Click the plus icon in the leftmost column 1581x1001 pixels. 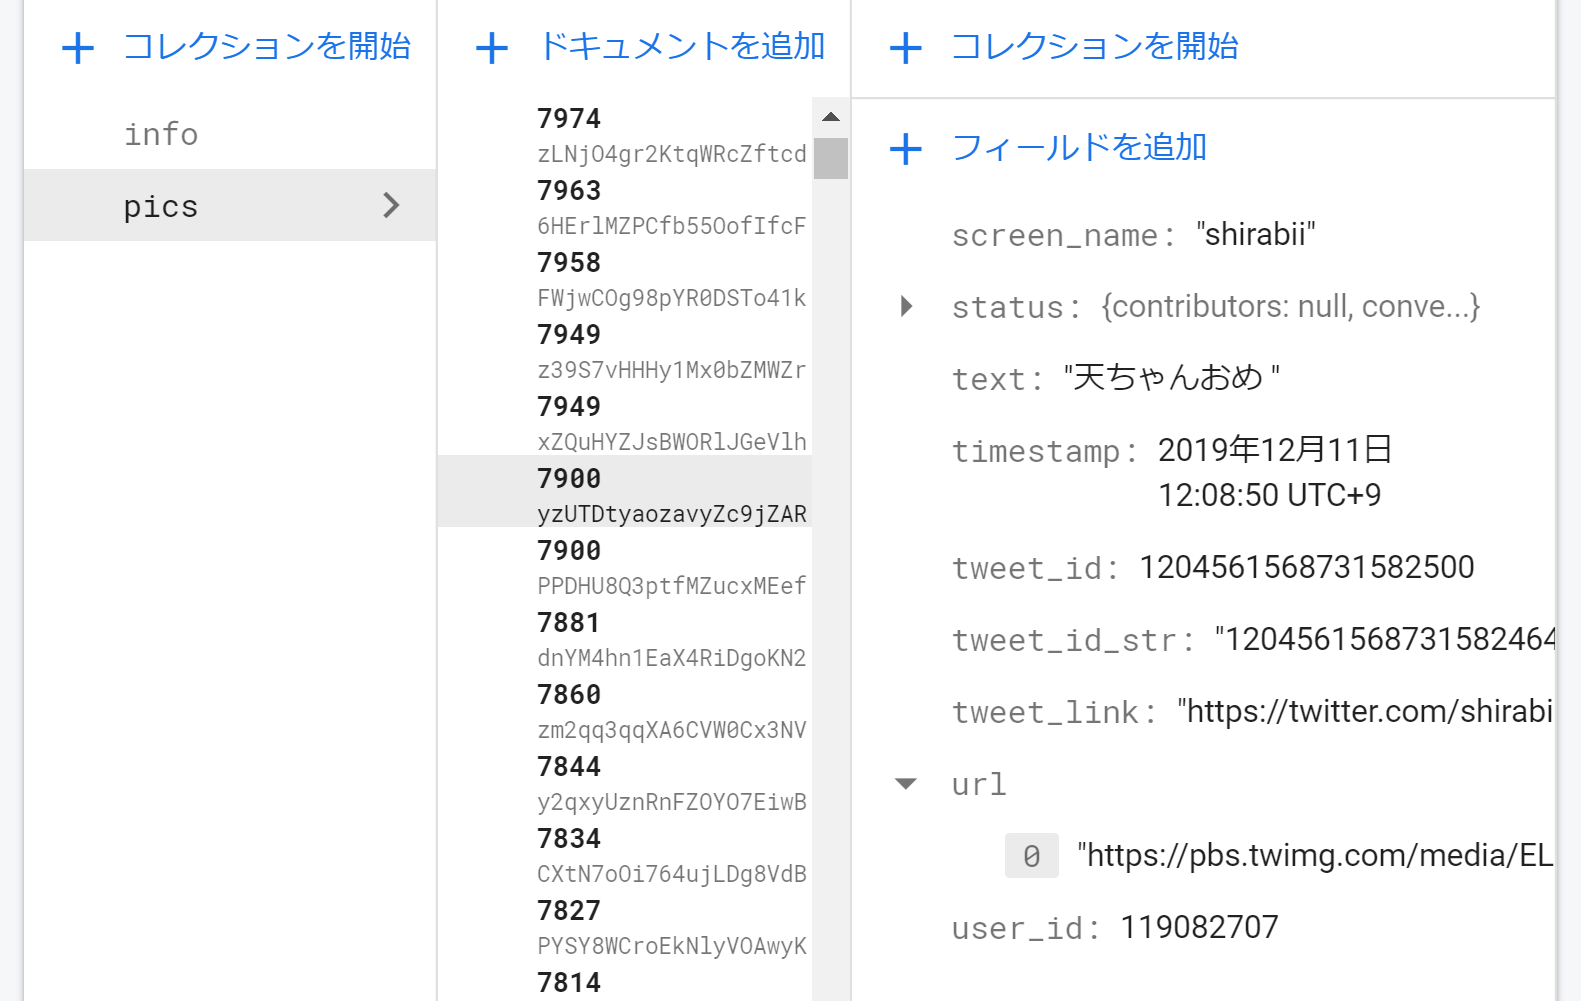[x=78, y=48]
